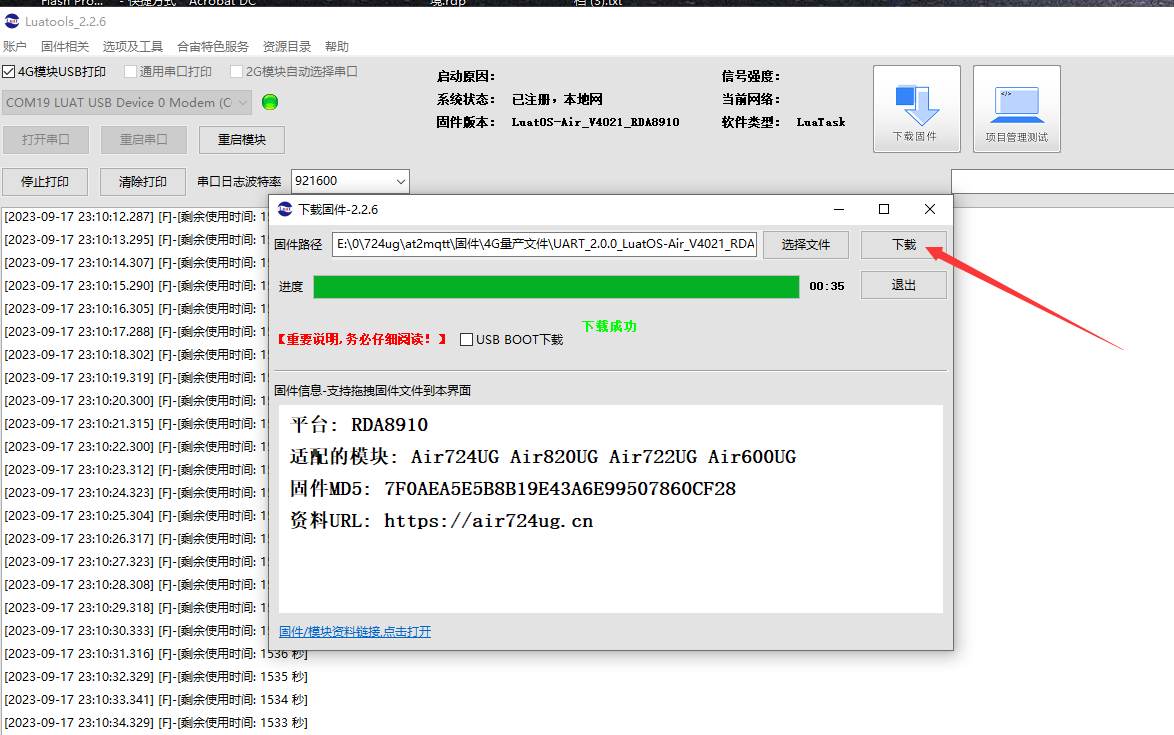This screenshot has width=1174, height=735.
Task: Click the 打开串口 button
Action: 46,140
